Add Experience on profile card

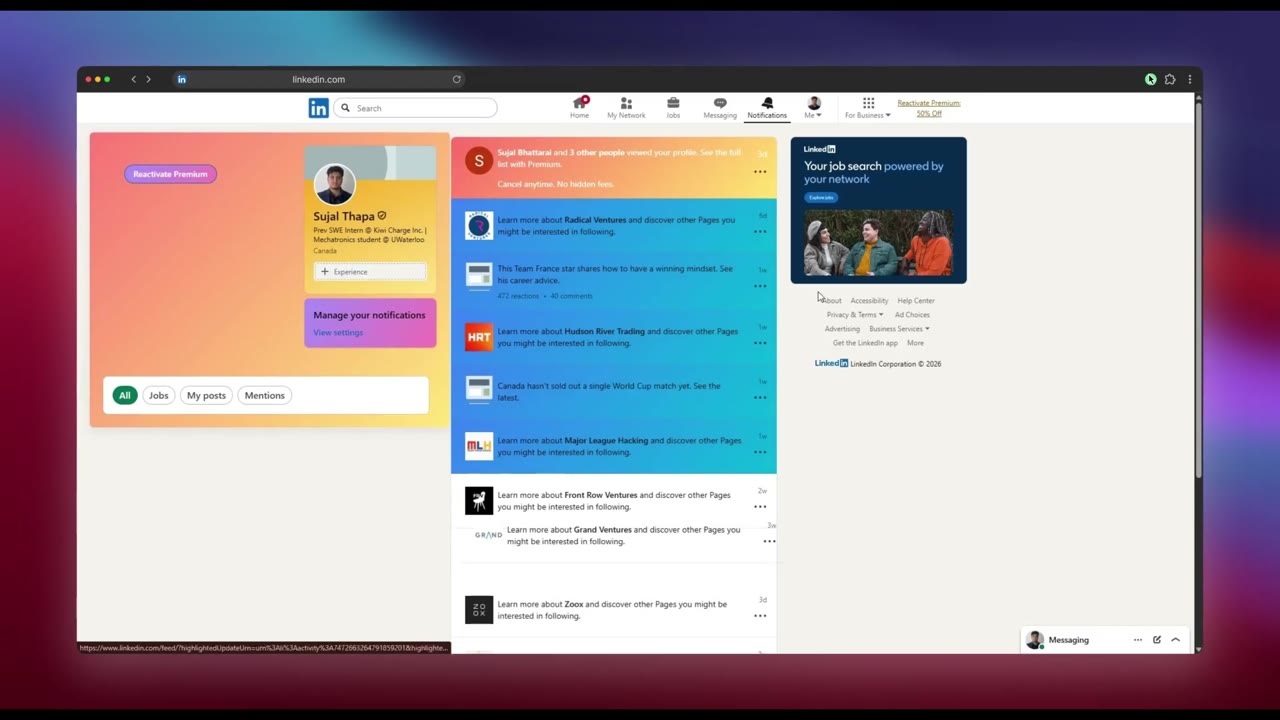(x=370, y=272)
